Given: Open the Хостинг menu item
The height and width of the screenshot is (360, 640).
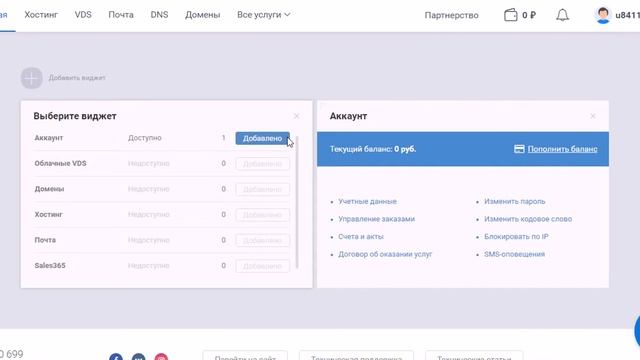Looking at the screenshot, I should [41, 15].
